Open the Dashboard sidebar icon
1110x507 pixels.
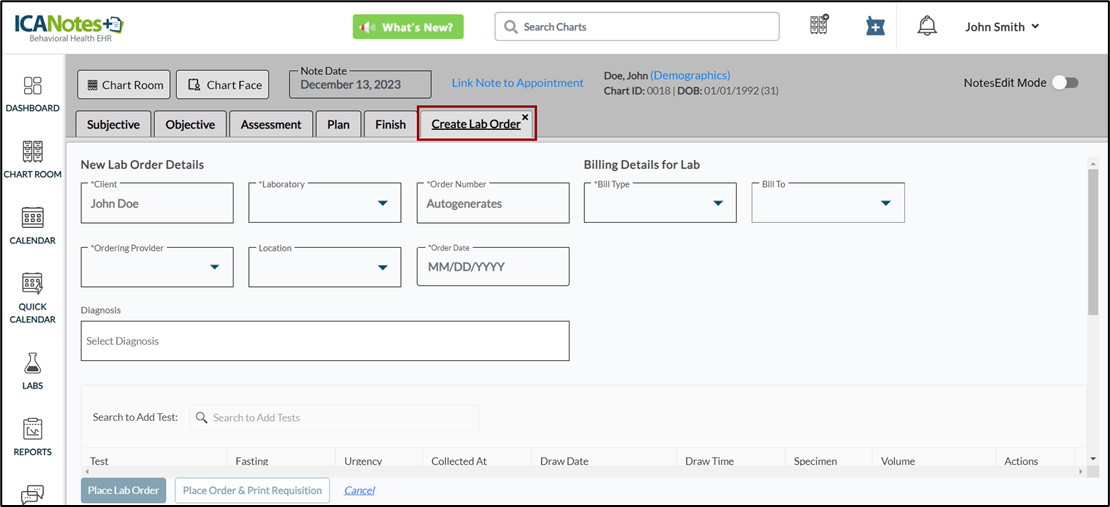(x=33, y=88)
